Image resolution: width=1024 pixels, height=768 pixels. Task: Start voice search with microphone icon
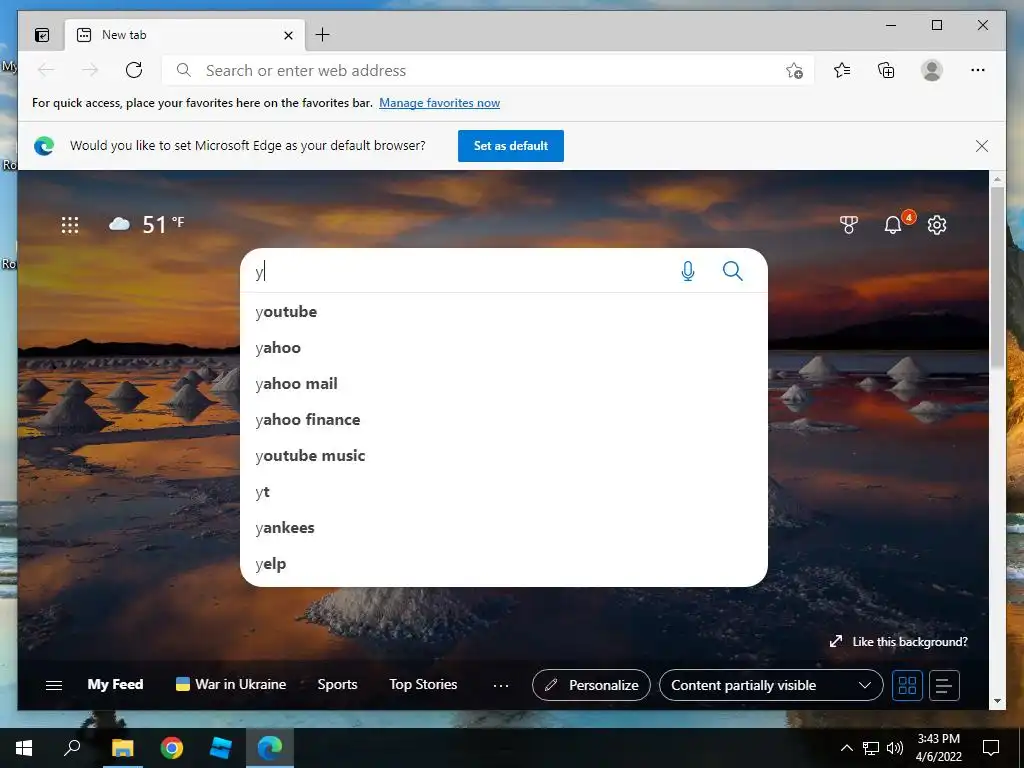coord(688,271)
